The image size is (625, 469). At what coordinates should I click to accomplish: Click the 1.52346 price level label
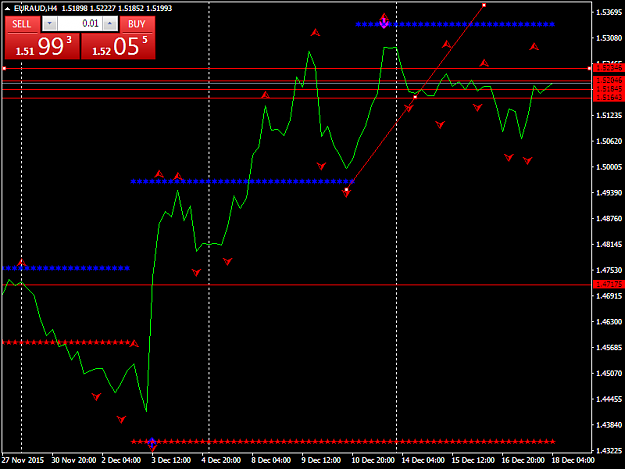point(608,67)
